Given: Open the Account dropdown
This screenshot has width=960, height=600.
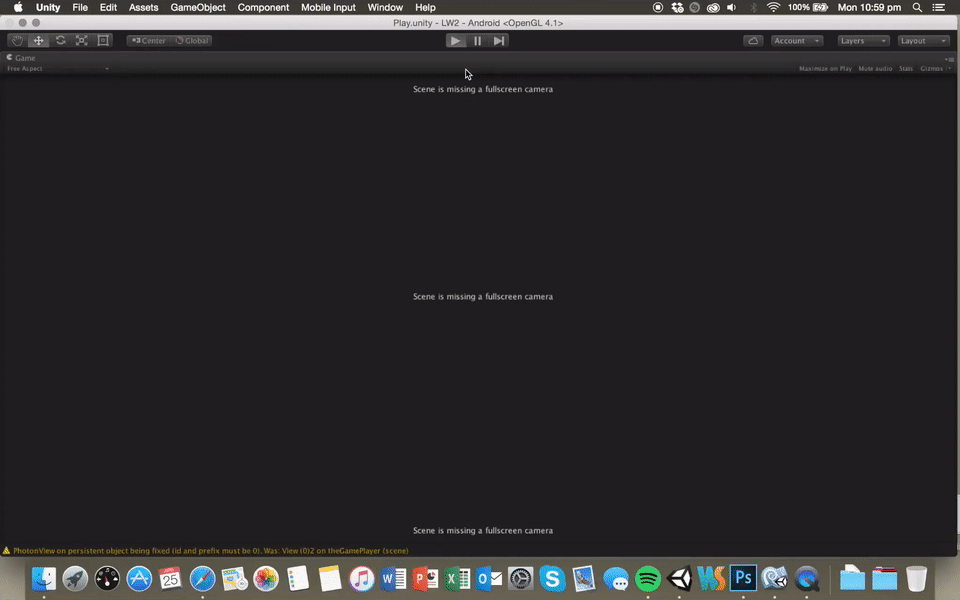Looking at the screenshot, I should [x=796, y=41].
